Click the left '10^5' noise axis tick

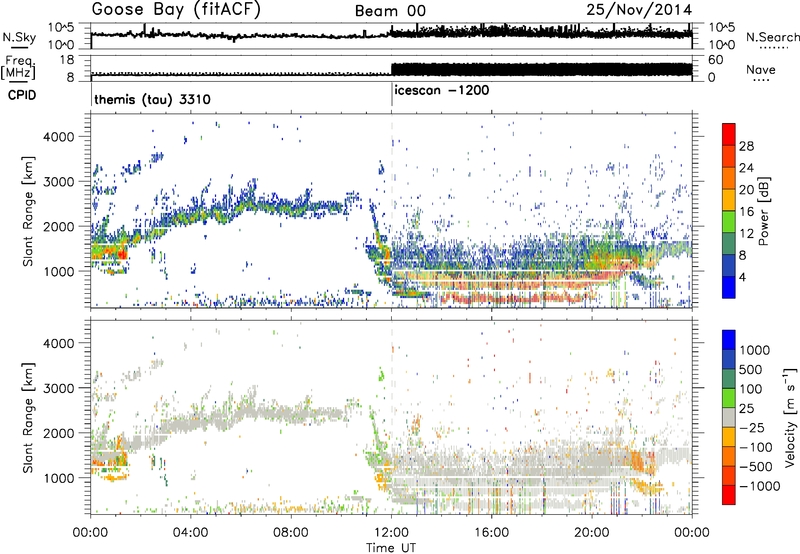(x=61, y=28)
